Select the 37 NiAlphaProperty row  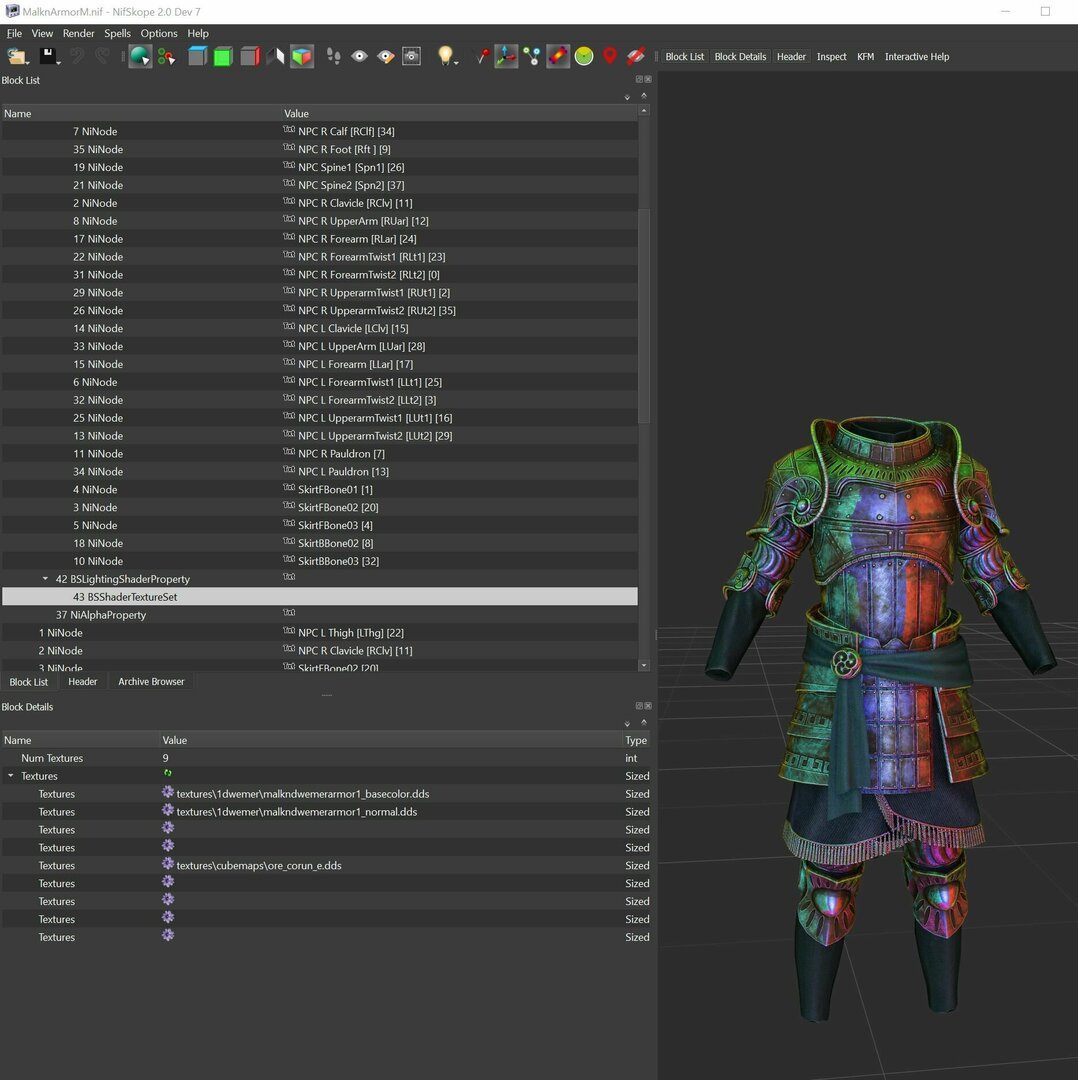point(320,615)
